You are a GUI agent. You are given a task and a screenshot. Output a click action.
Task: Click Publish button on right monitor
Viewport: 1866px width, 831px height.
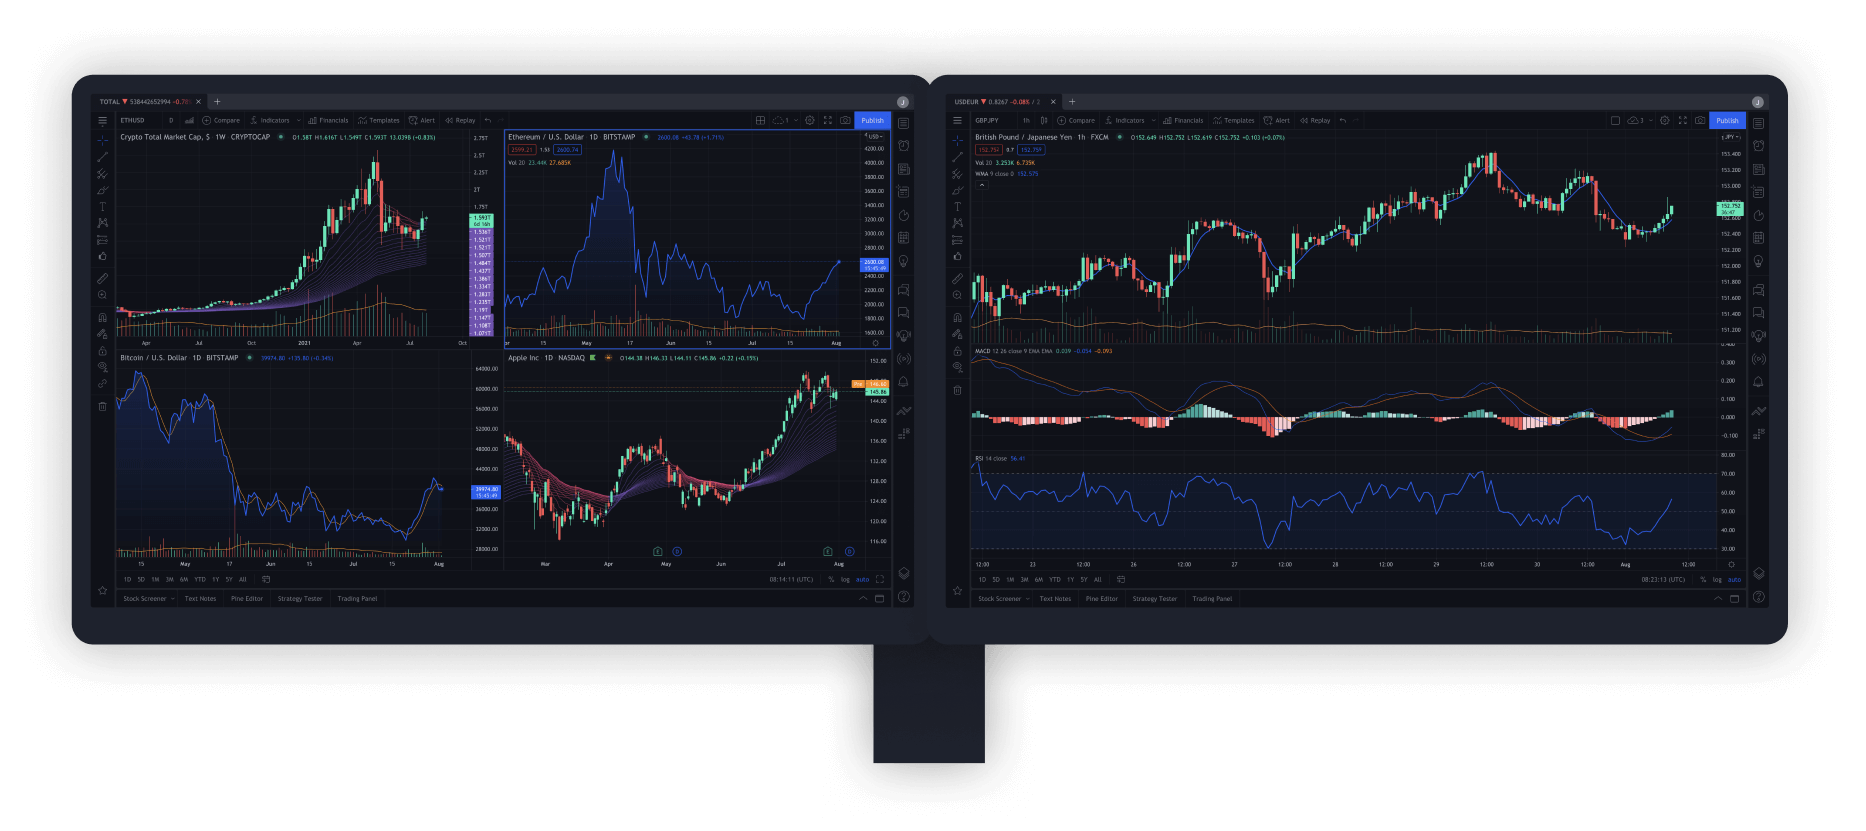[x=1727, y=120]
